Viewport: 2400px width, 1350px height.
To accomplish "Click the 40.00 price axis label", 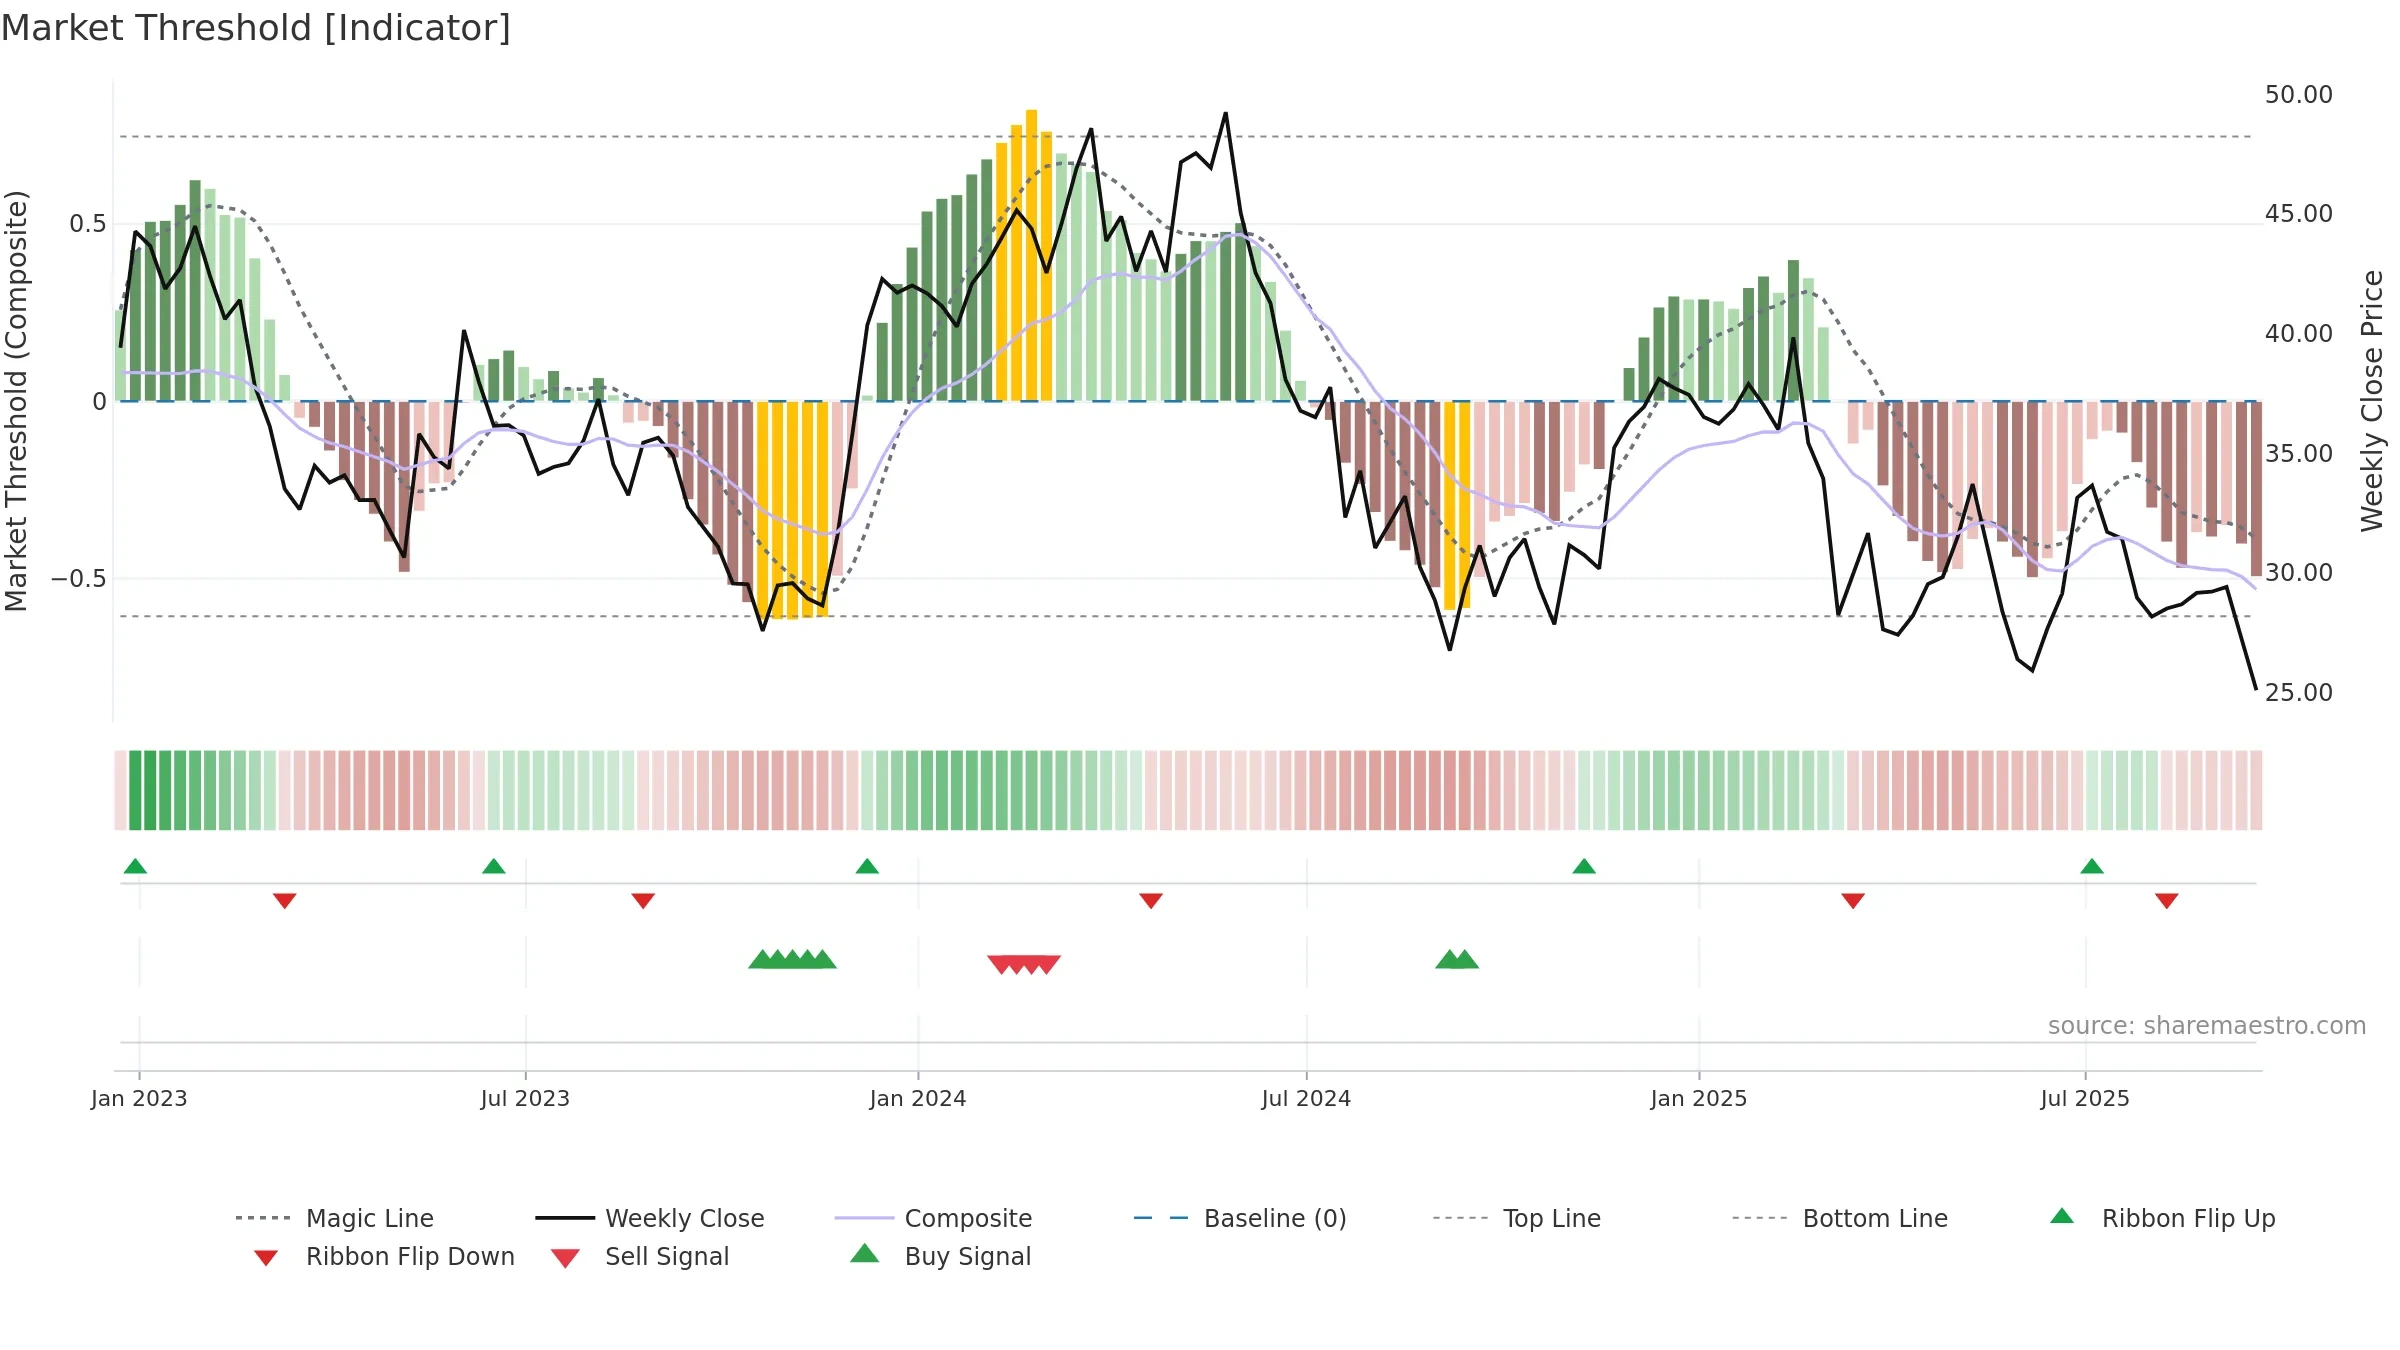I will (x=2298, y=334).
